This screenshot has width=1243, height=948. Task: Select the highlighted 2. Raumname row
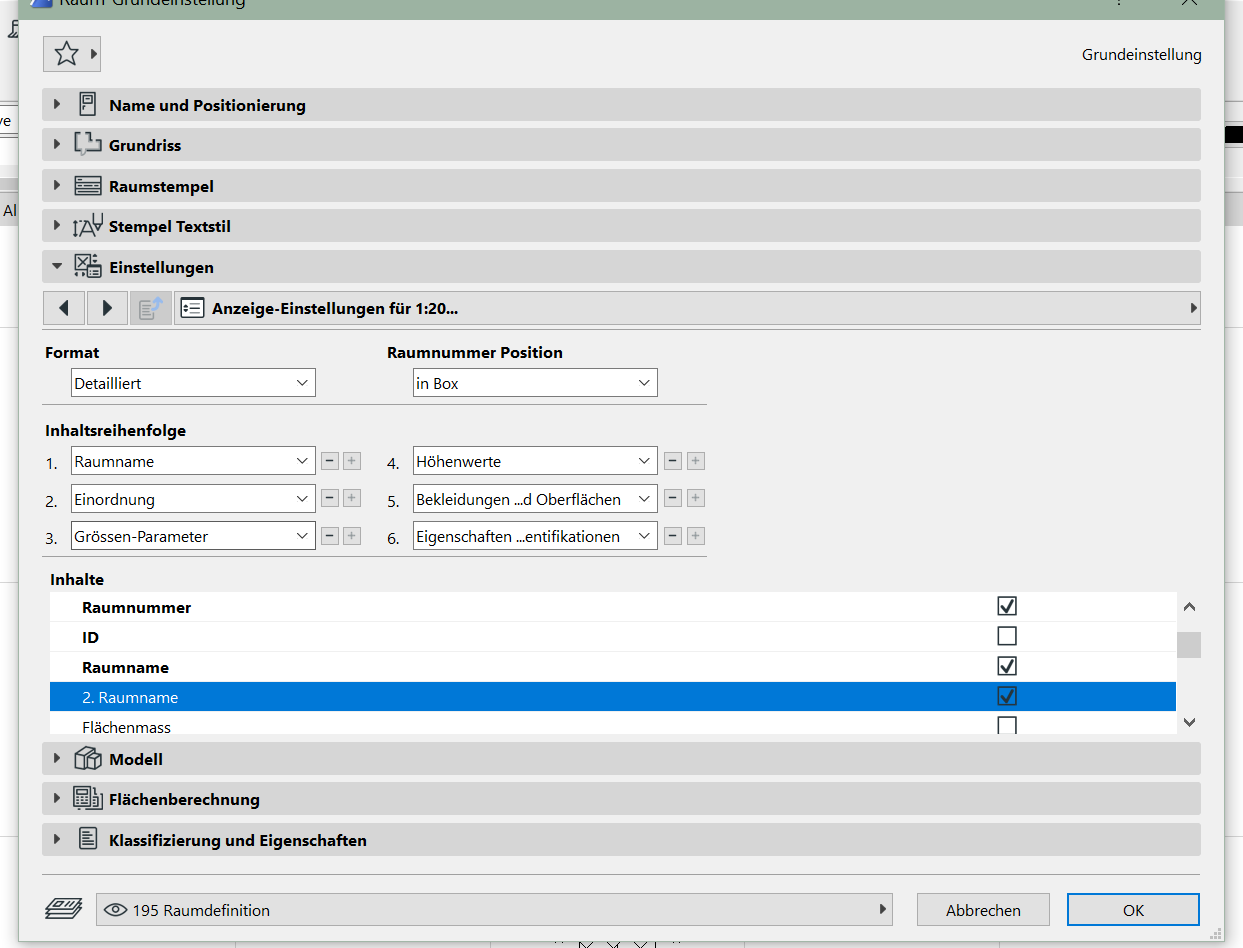[x=613, y=697]
